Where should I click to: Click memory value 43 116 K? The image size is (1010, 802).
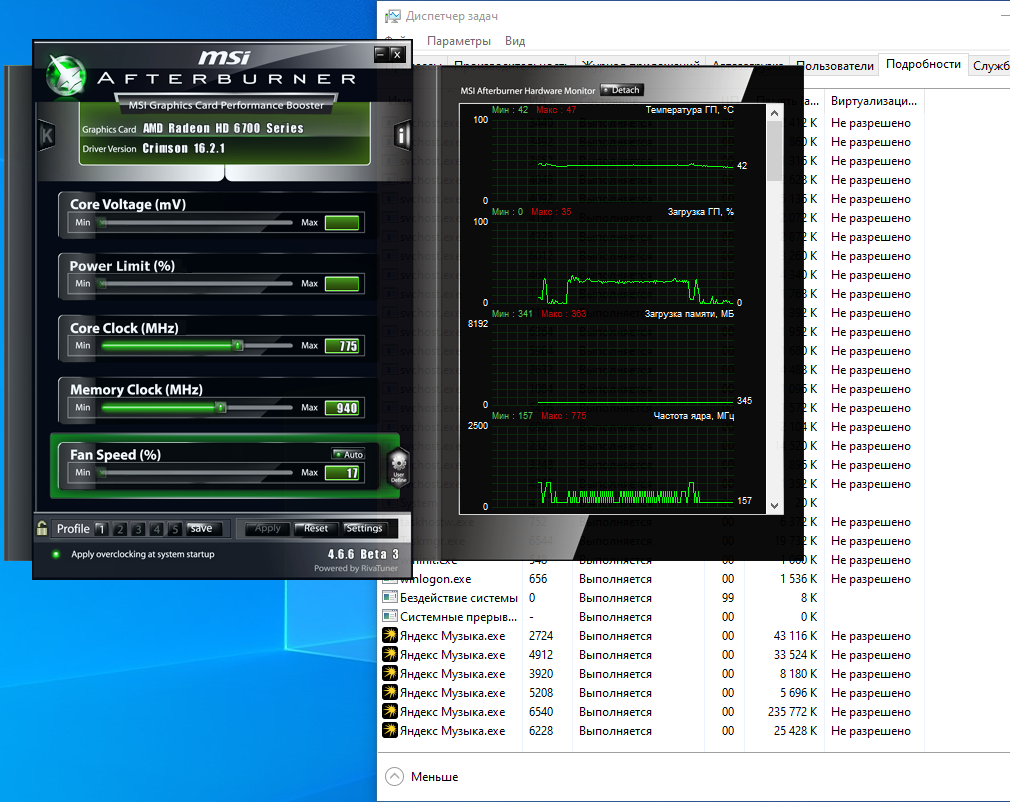coord(795,635)
